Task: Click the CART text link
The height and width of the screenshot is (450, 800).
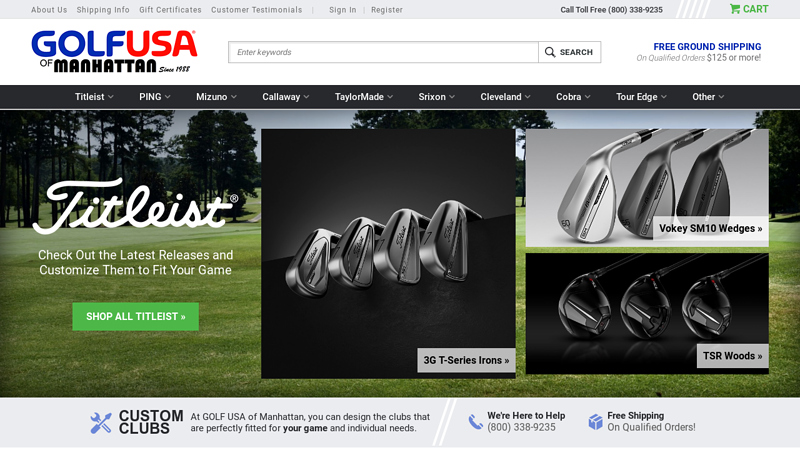Action: pos(756,9)
